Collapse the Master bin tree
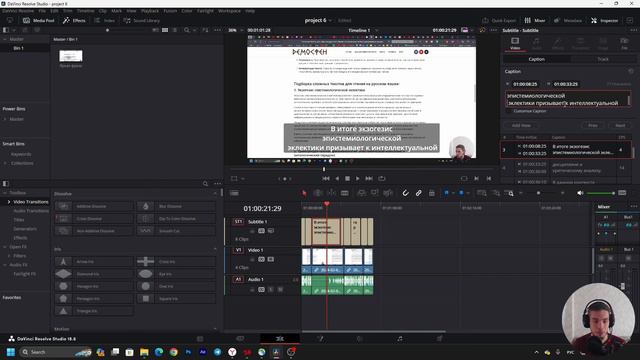The height and width of the screenshot is (360, 640). (x=5, y=39)
